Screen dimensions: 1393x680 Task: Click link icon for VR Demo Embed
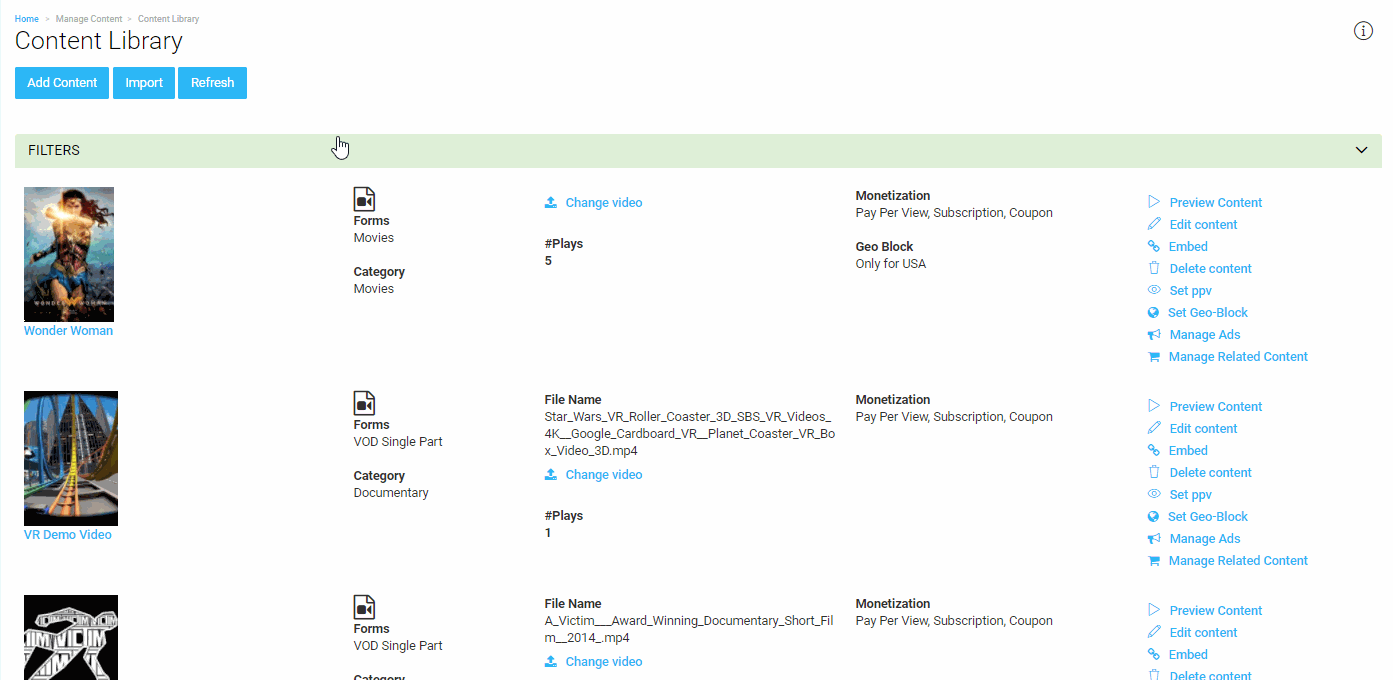(1154, 450)
